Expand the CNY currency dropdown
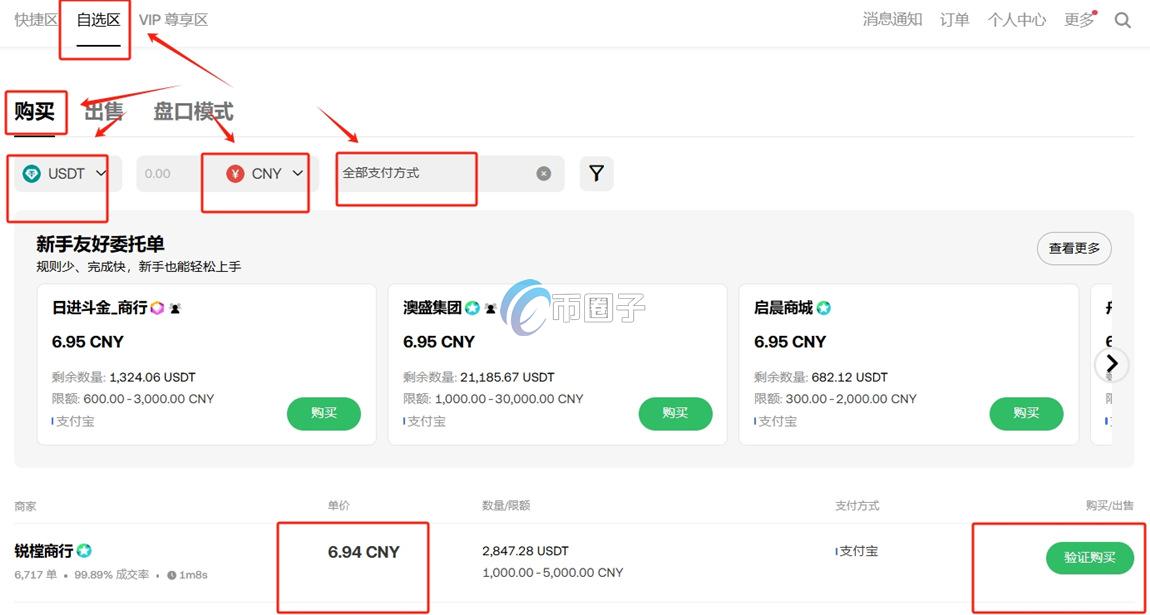 click(298, 173)
